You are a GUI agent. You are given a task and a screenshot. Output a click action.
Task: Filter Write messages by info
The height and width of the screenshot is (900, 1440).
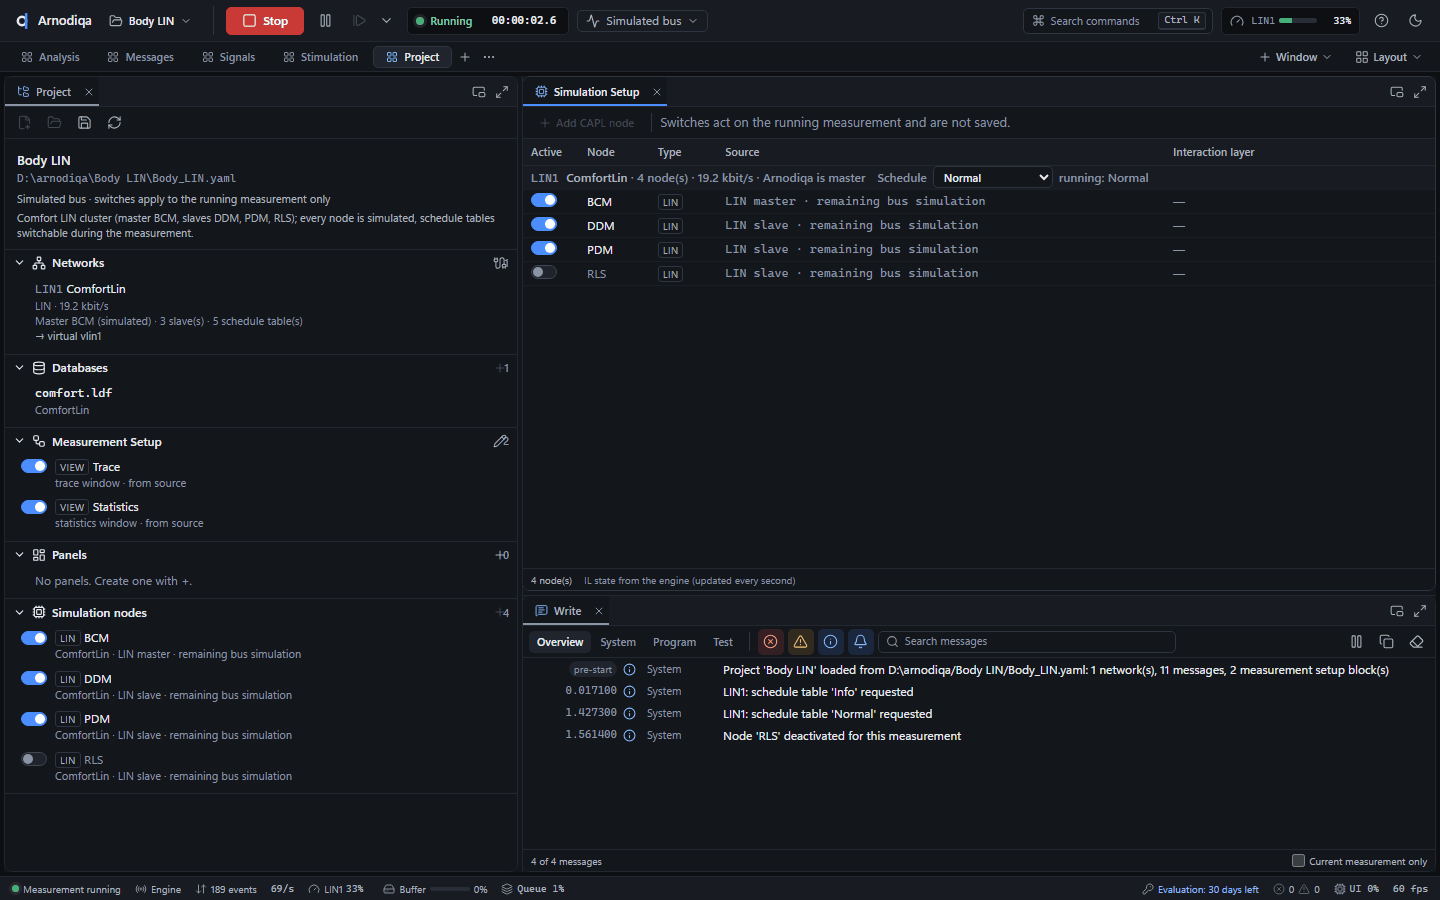(830, 642)
